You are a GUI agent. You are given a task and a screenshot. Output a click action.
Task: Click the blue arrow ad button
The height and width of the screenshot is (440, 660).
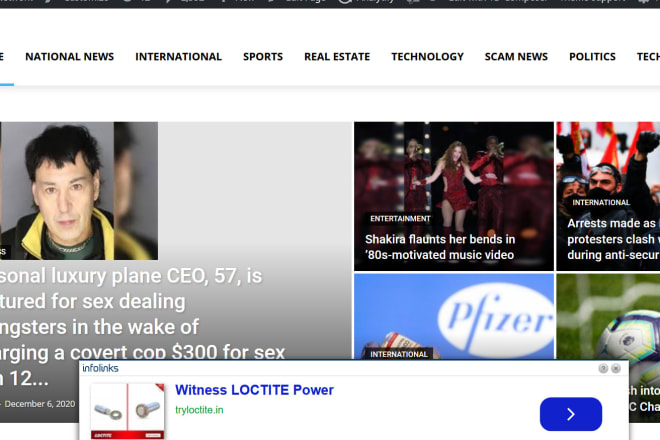571,414
